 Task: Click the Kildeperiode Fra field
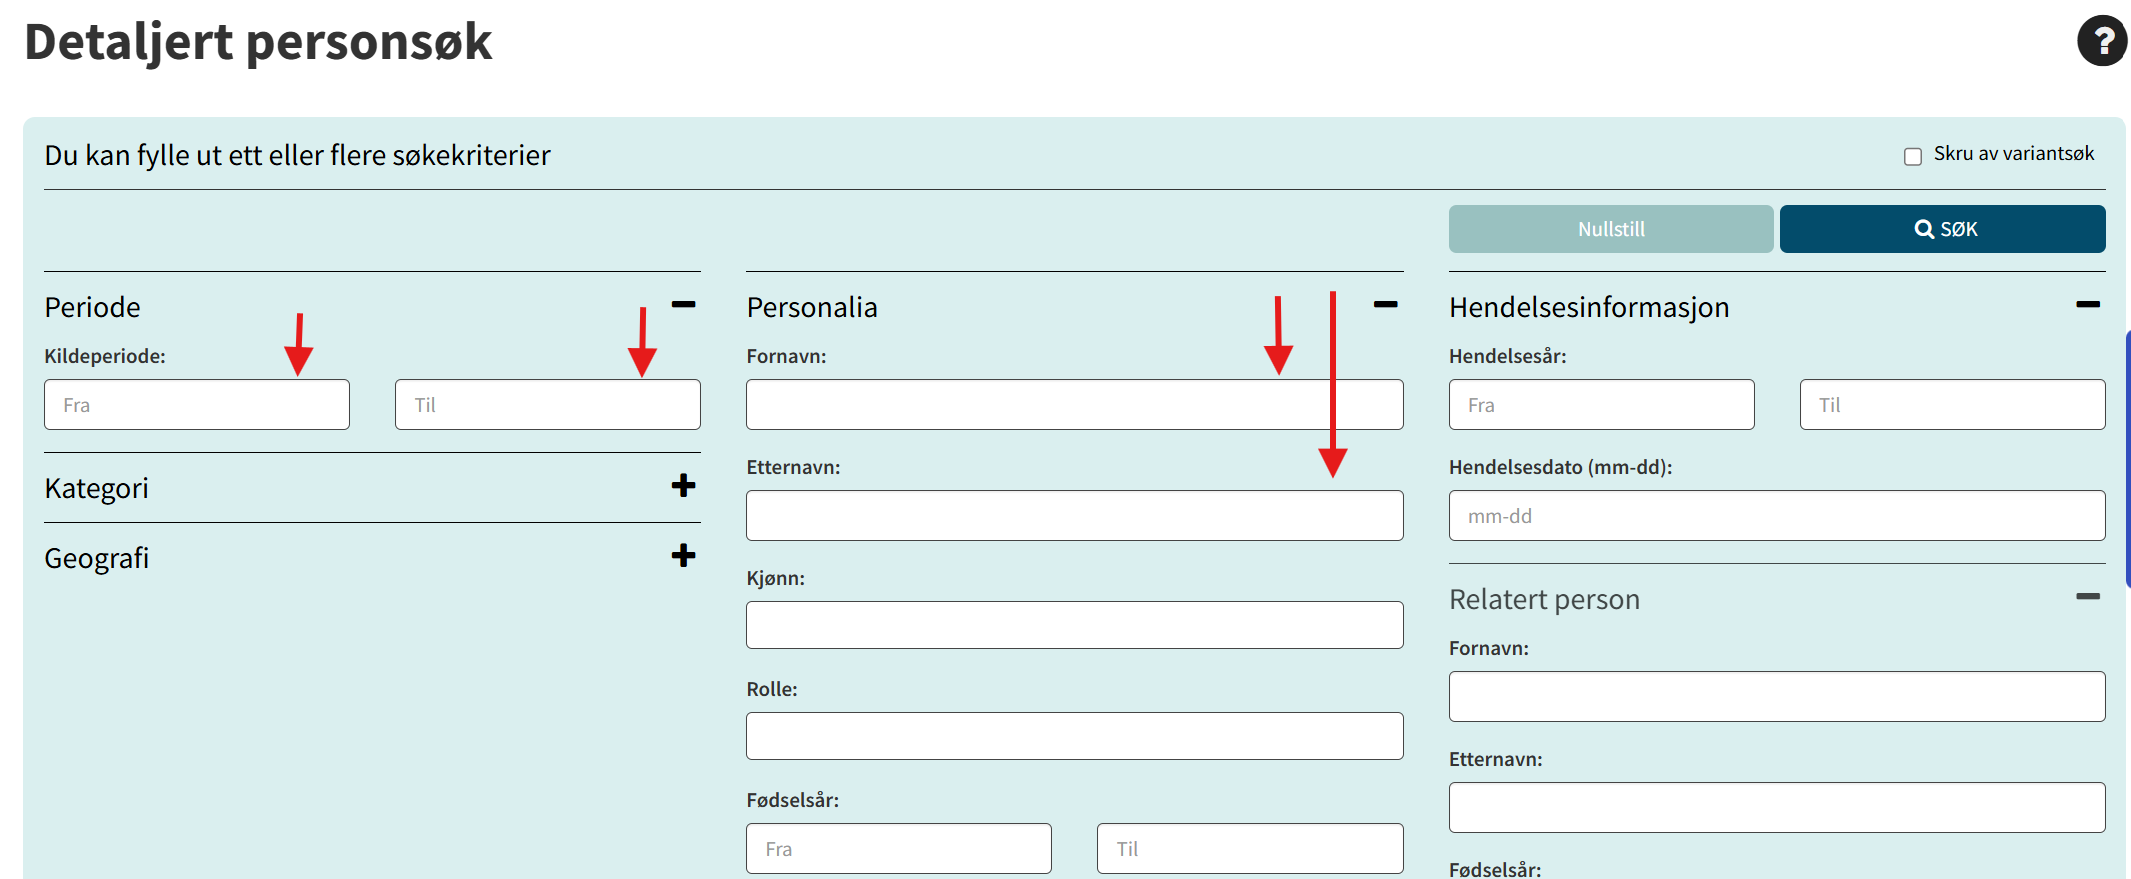(197, 405)
